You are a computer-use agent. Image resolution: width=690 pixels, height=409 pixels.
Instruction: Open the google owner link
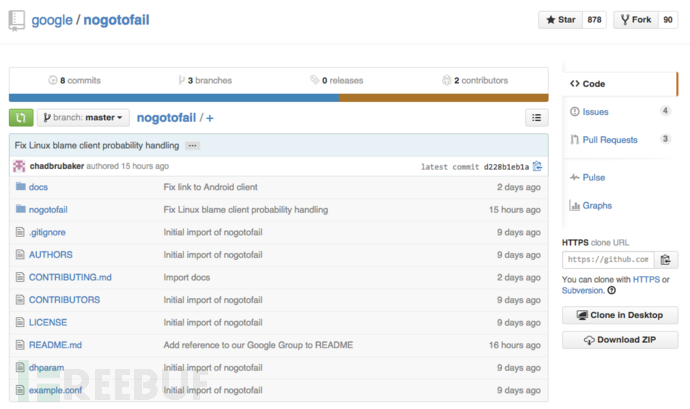pos(52,20)
